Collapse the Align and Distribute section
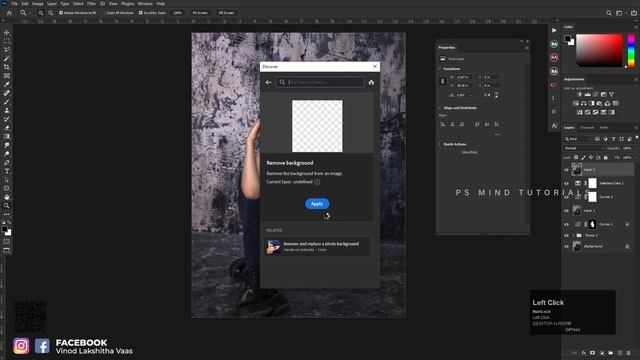Viewport: 640px width, 360px height. coord(440,108)
